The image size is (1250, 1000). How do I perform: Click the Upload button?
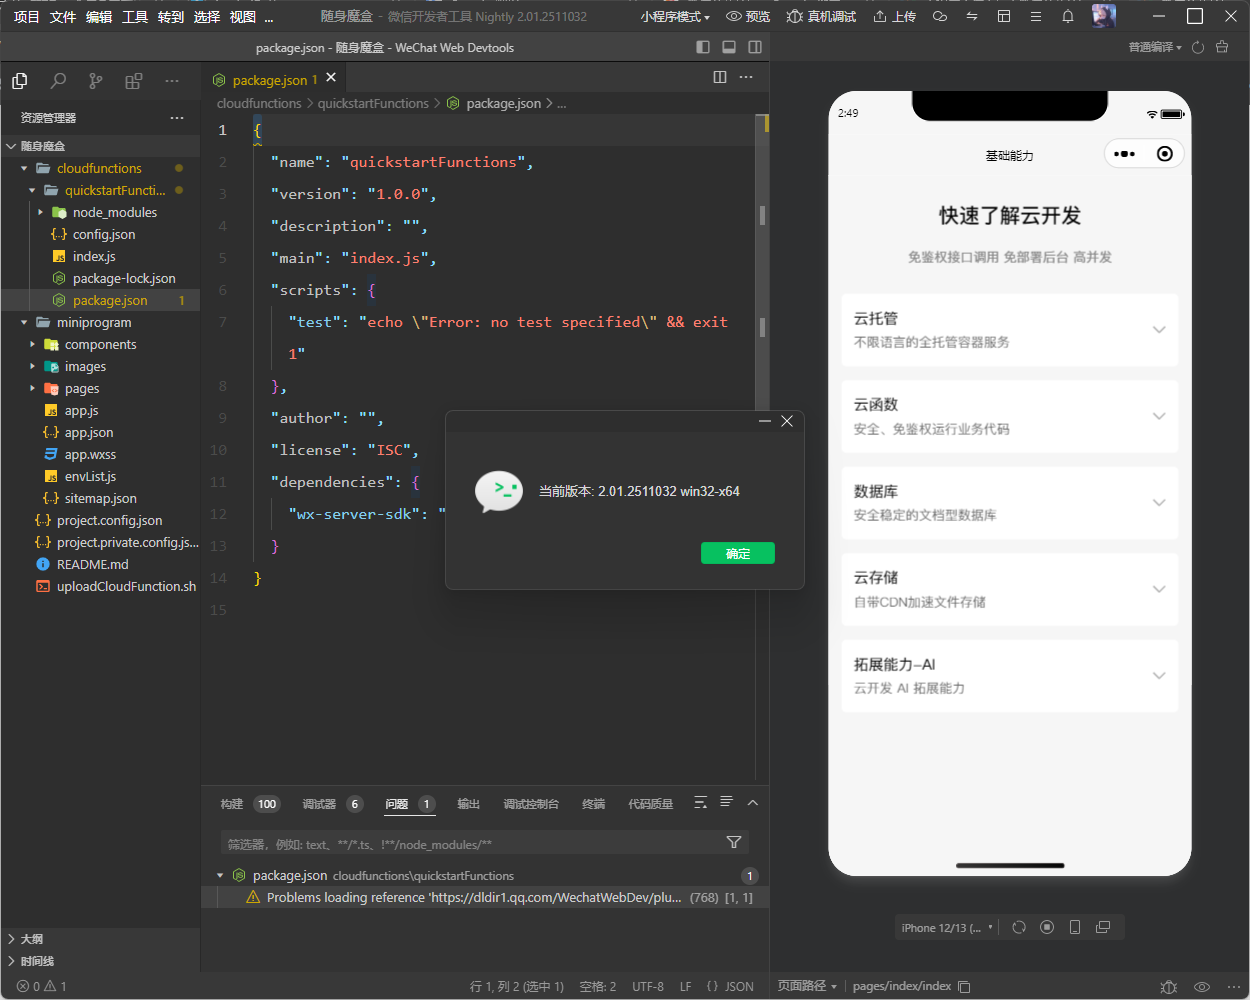(x=894, y=17)
